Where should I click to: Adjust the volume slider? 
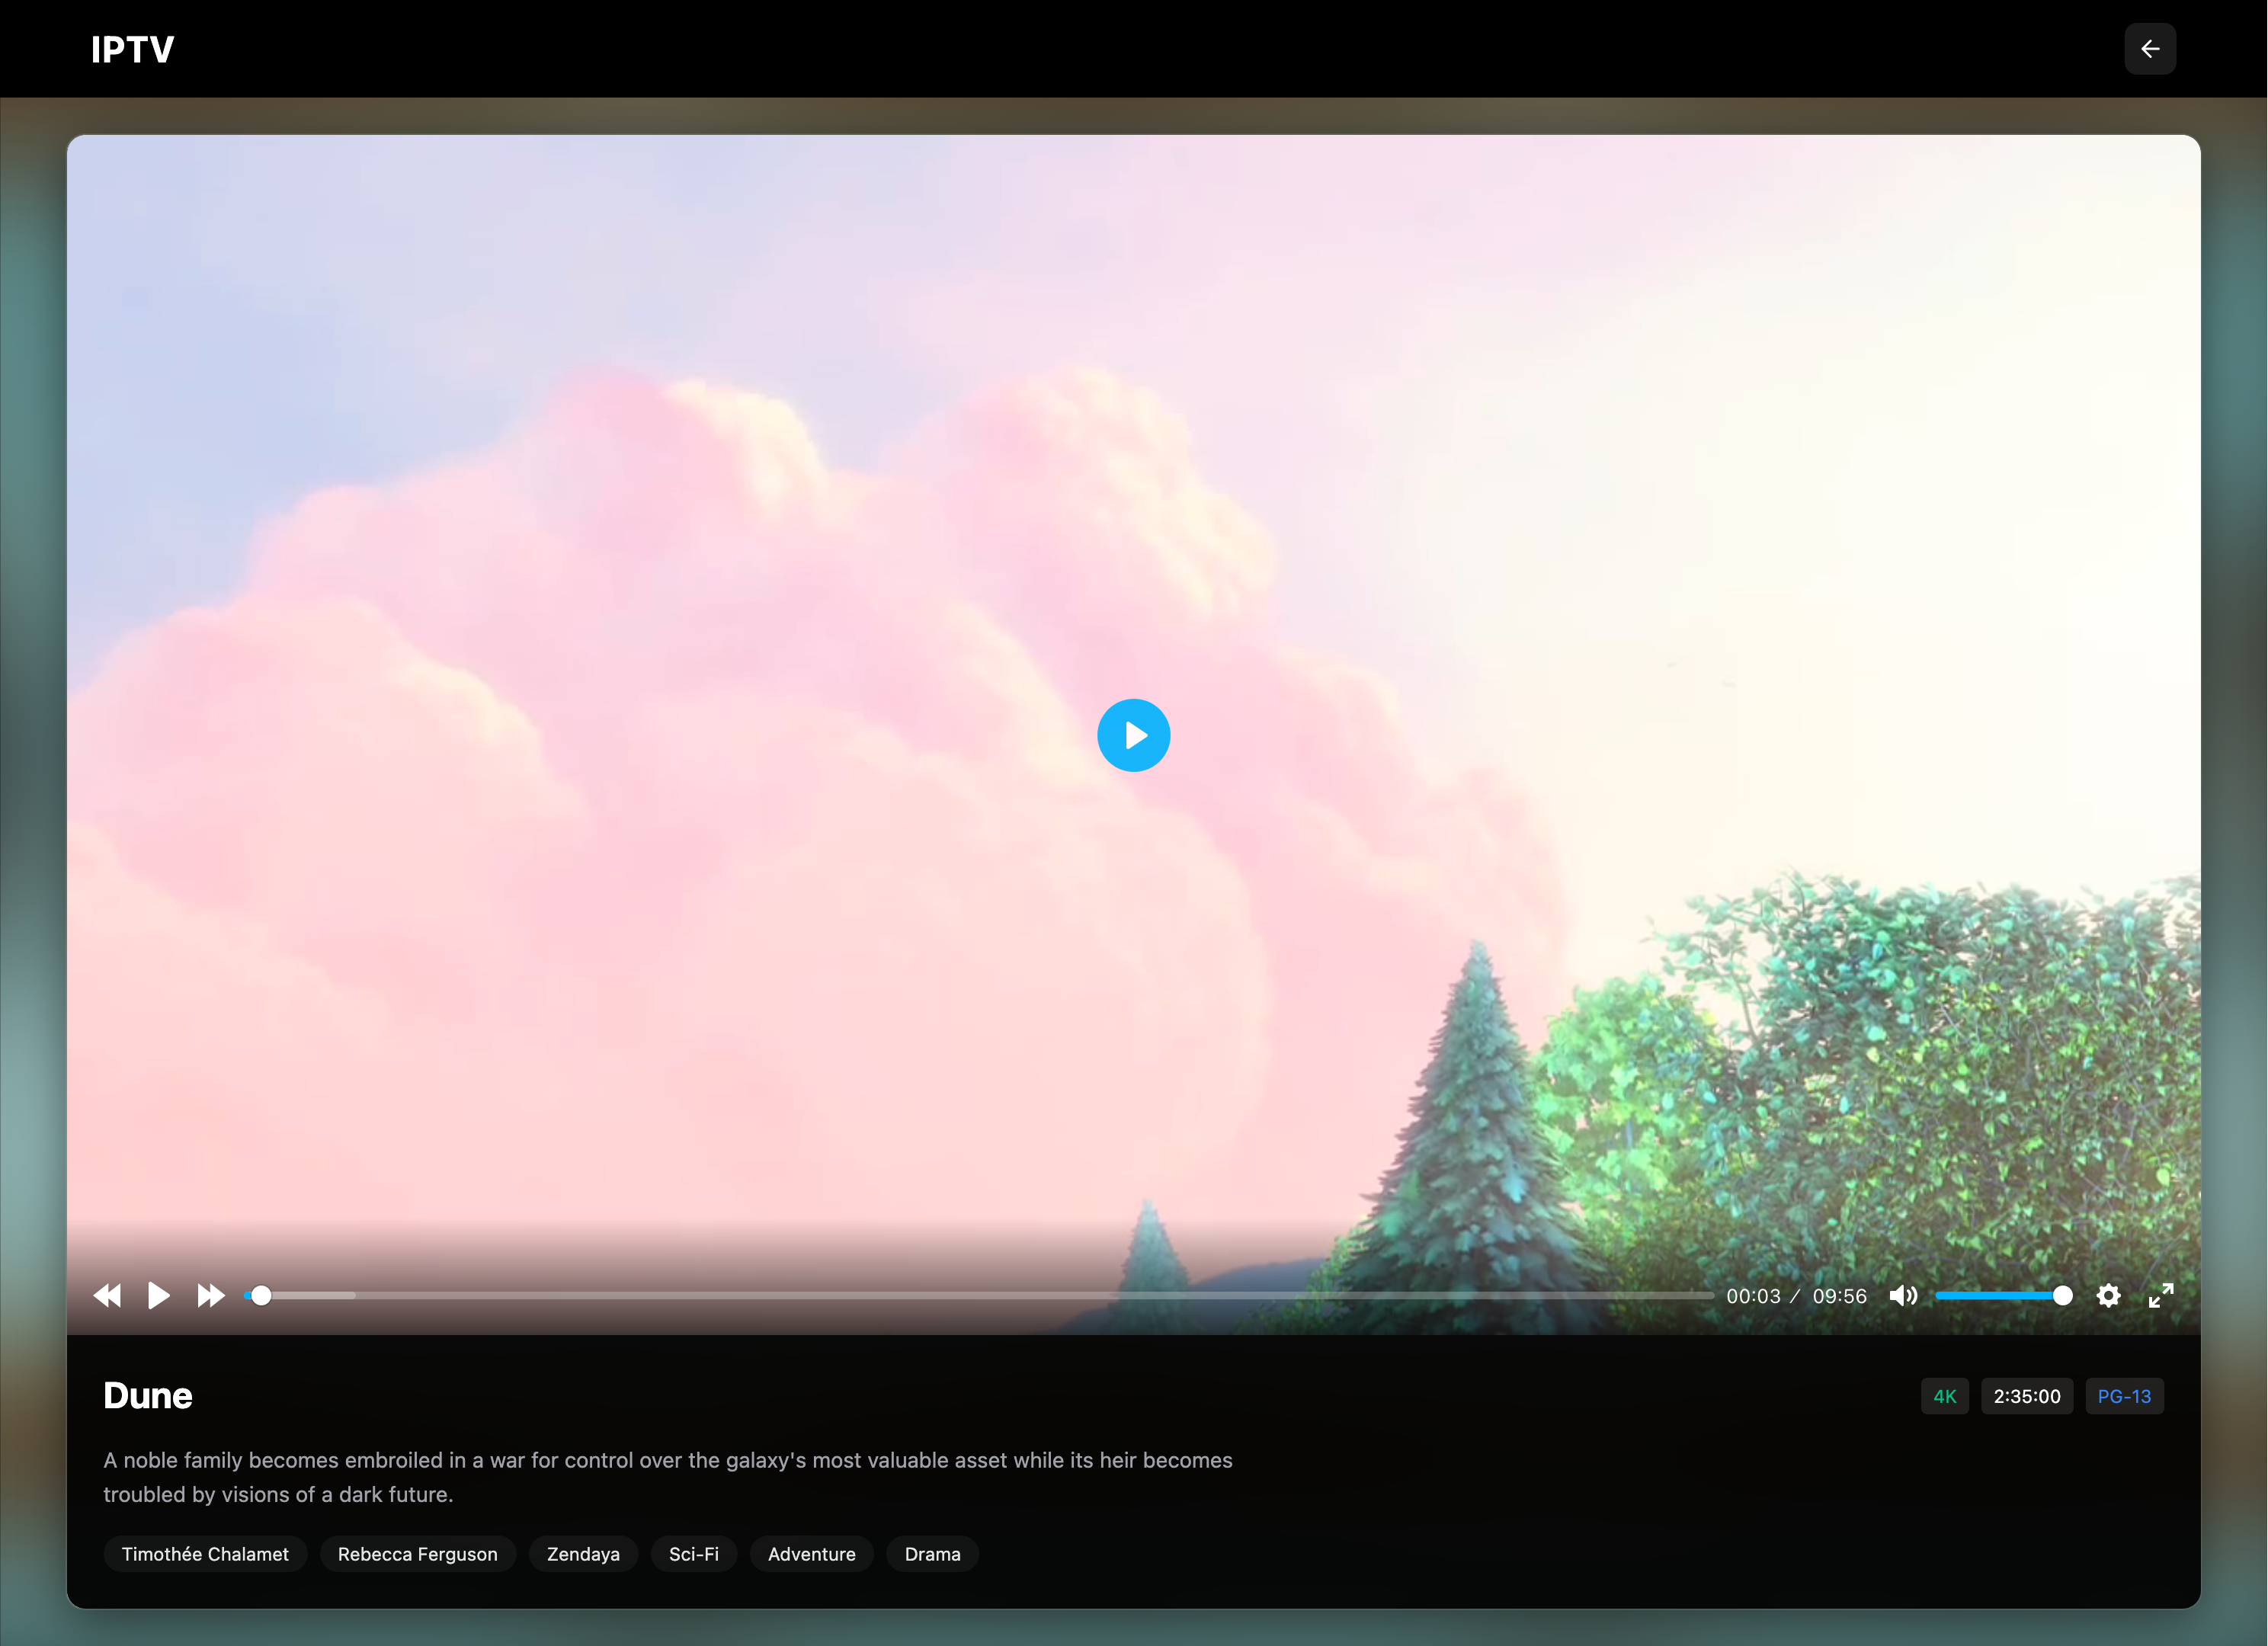point(1998,1296)
